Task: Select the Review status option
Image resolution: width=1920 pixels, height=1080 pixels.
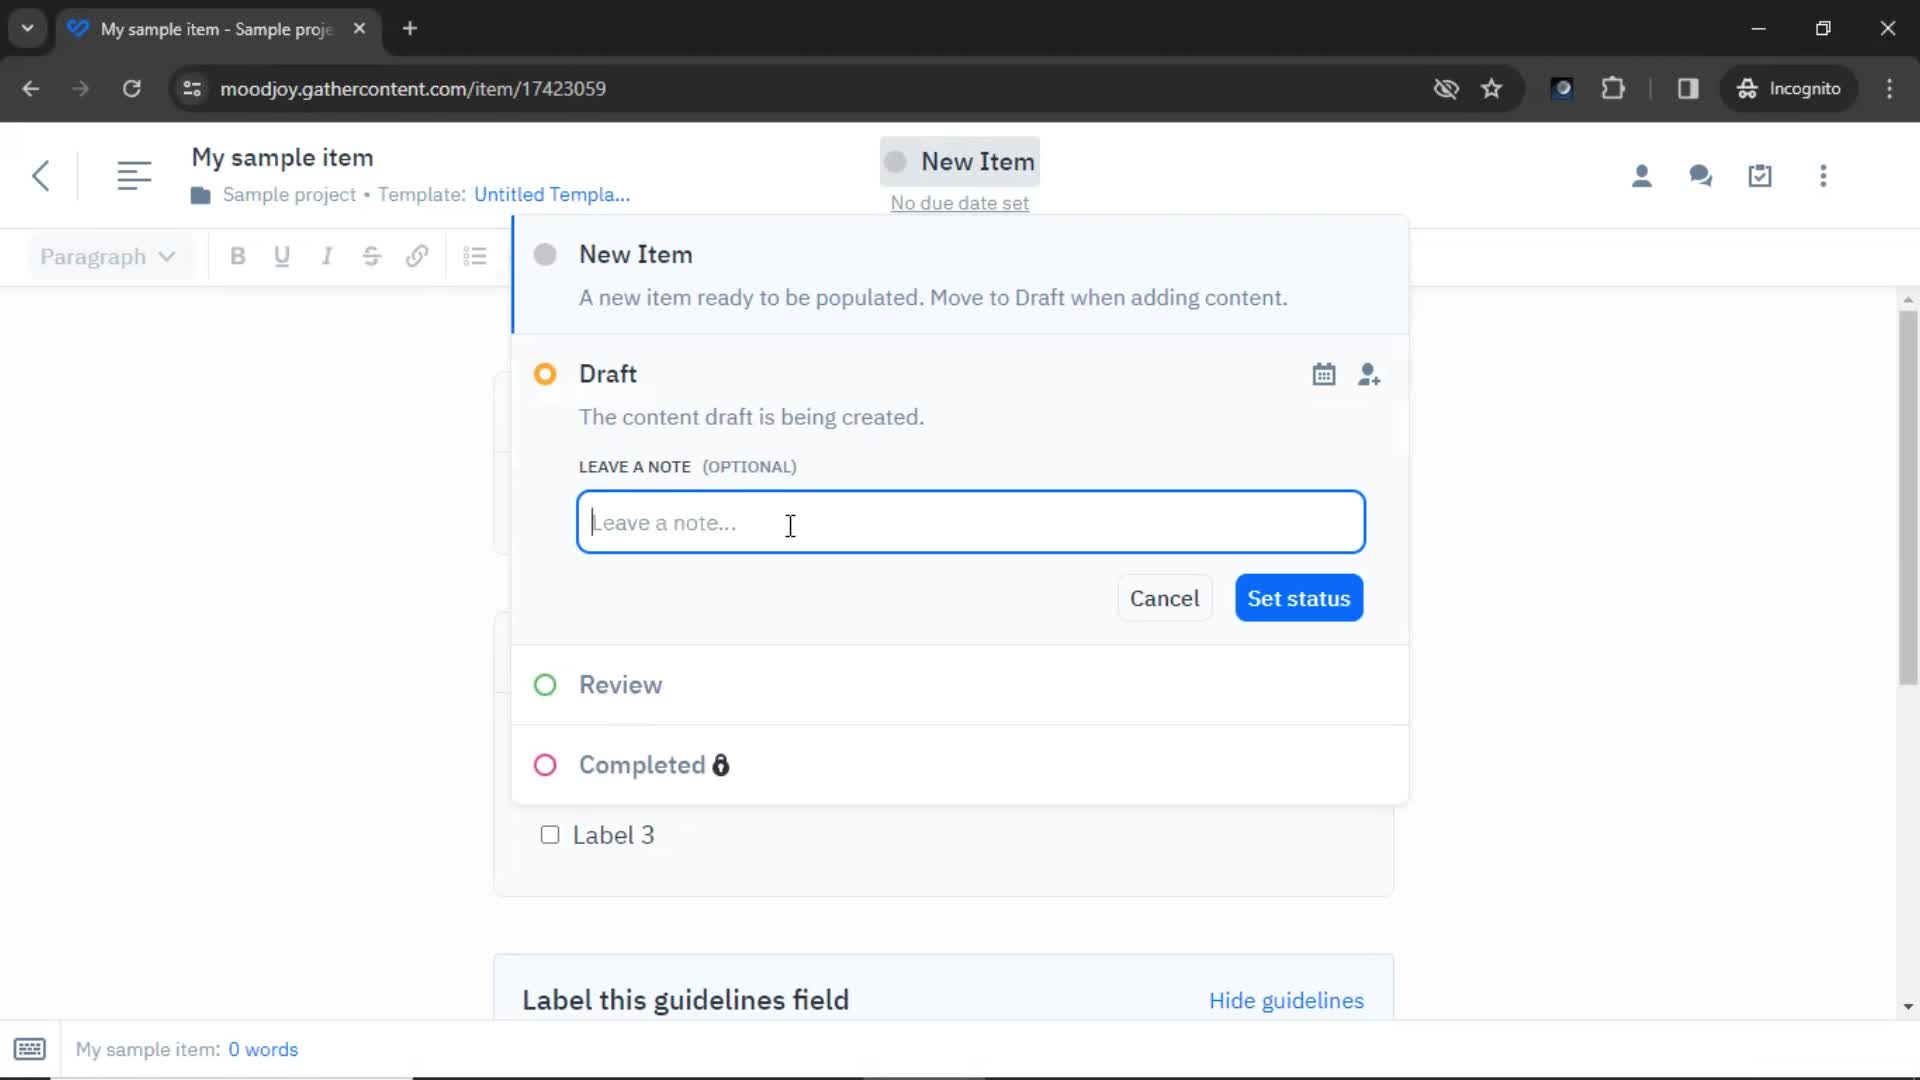Action: pos(960,685)
